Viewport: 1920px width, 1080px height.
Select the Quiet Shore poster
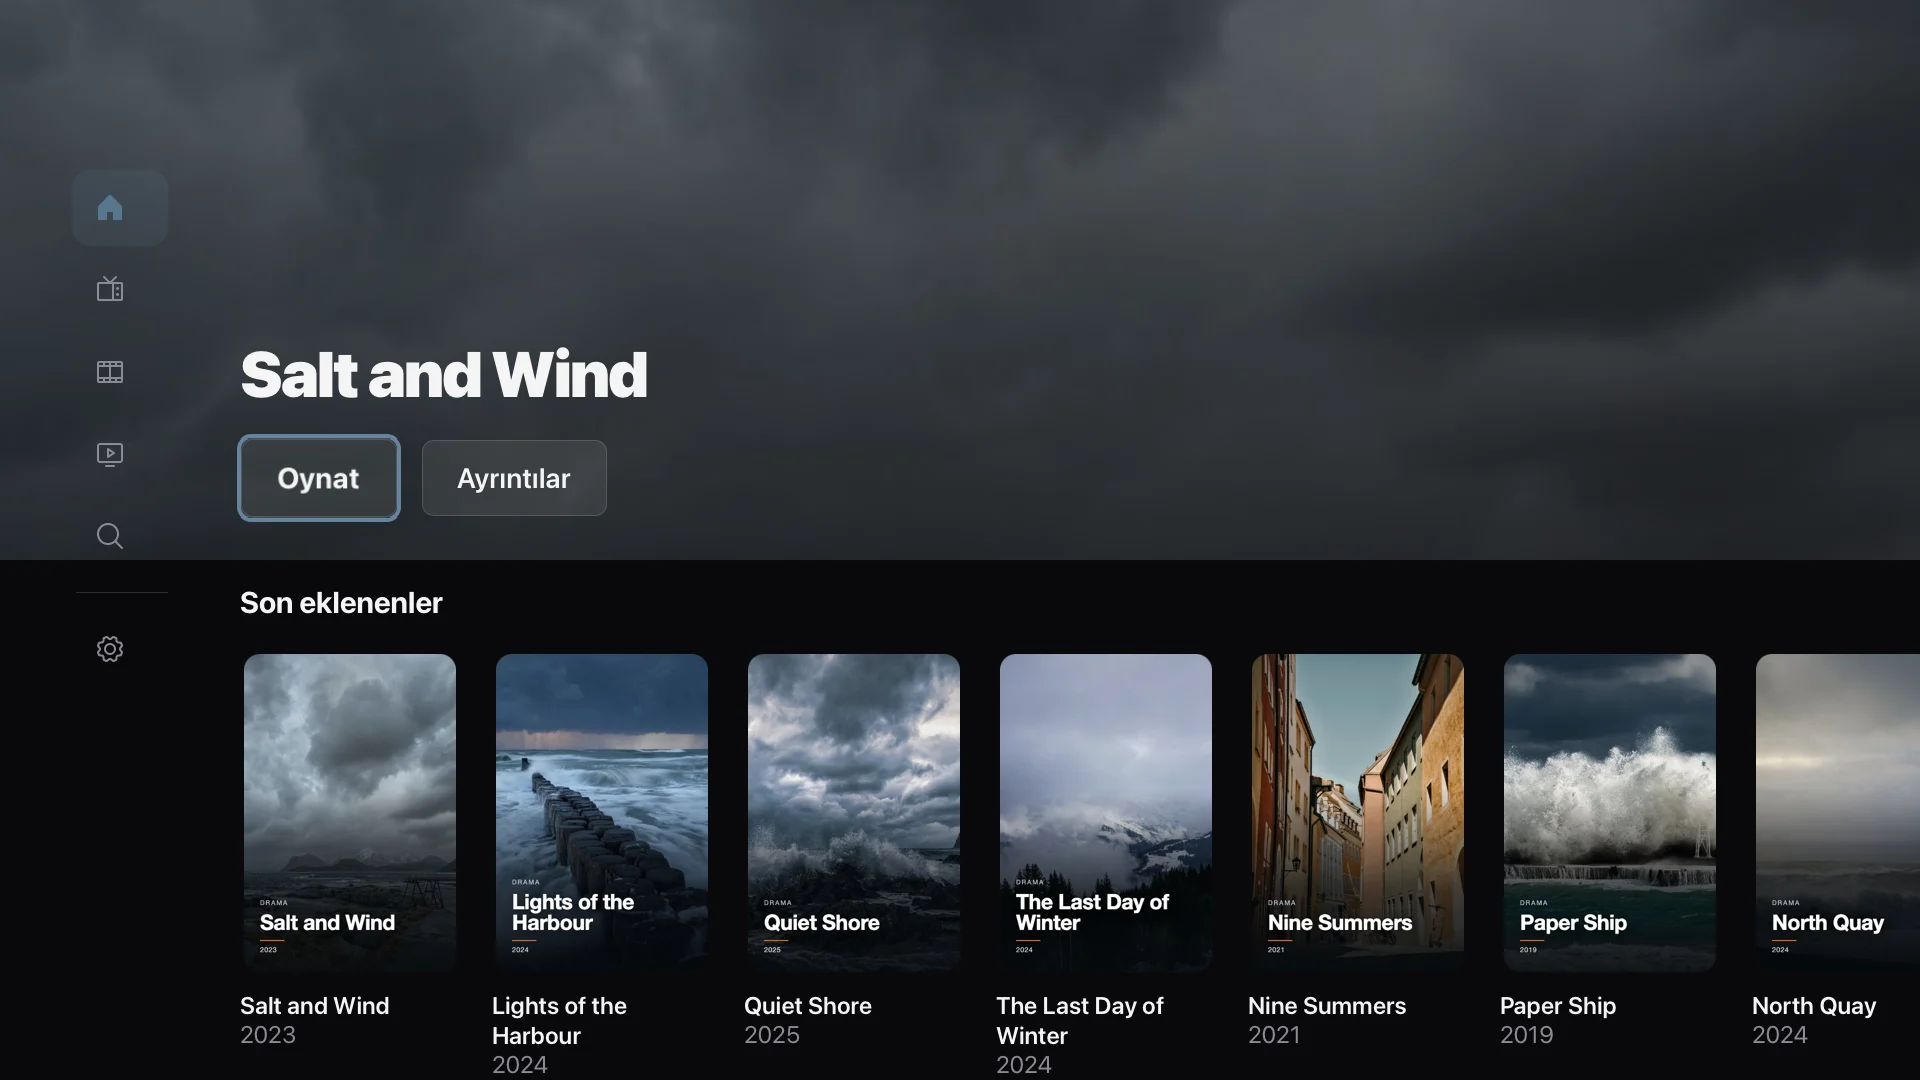(x=854, y=812)
